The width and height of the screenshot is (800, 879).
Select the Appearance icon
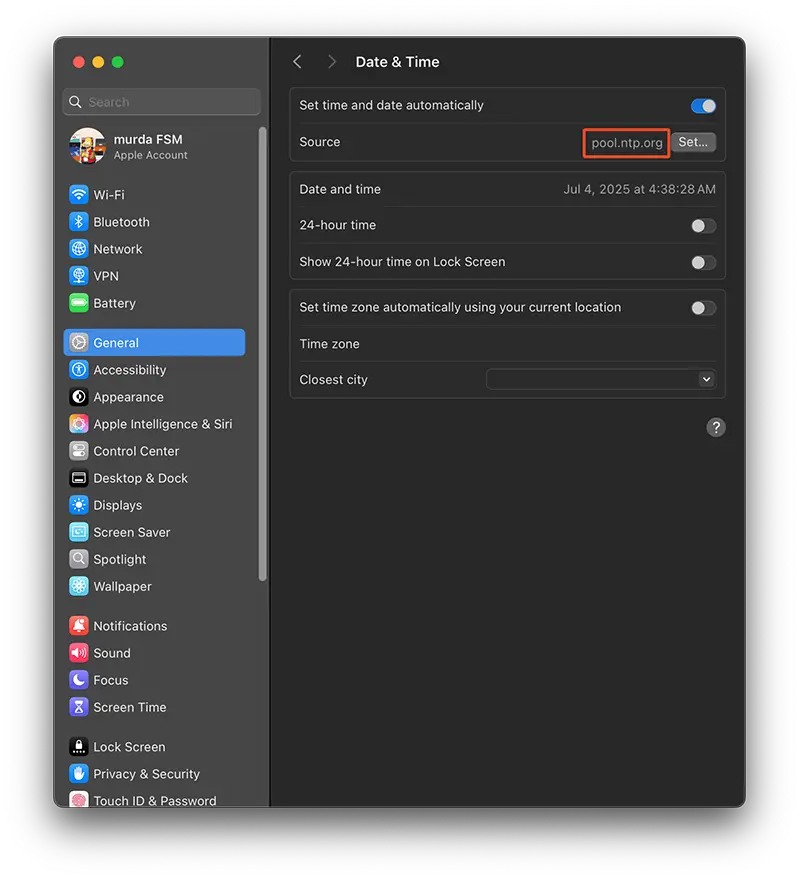(x=78, y=397)
